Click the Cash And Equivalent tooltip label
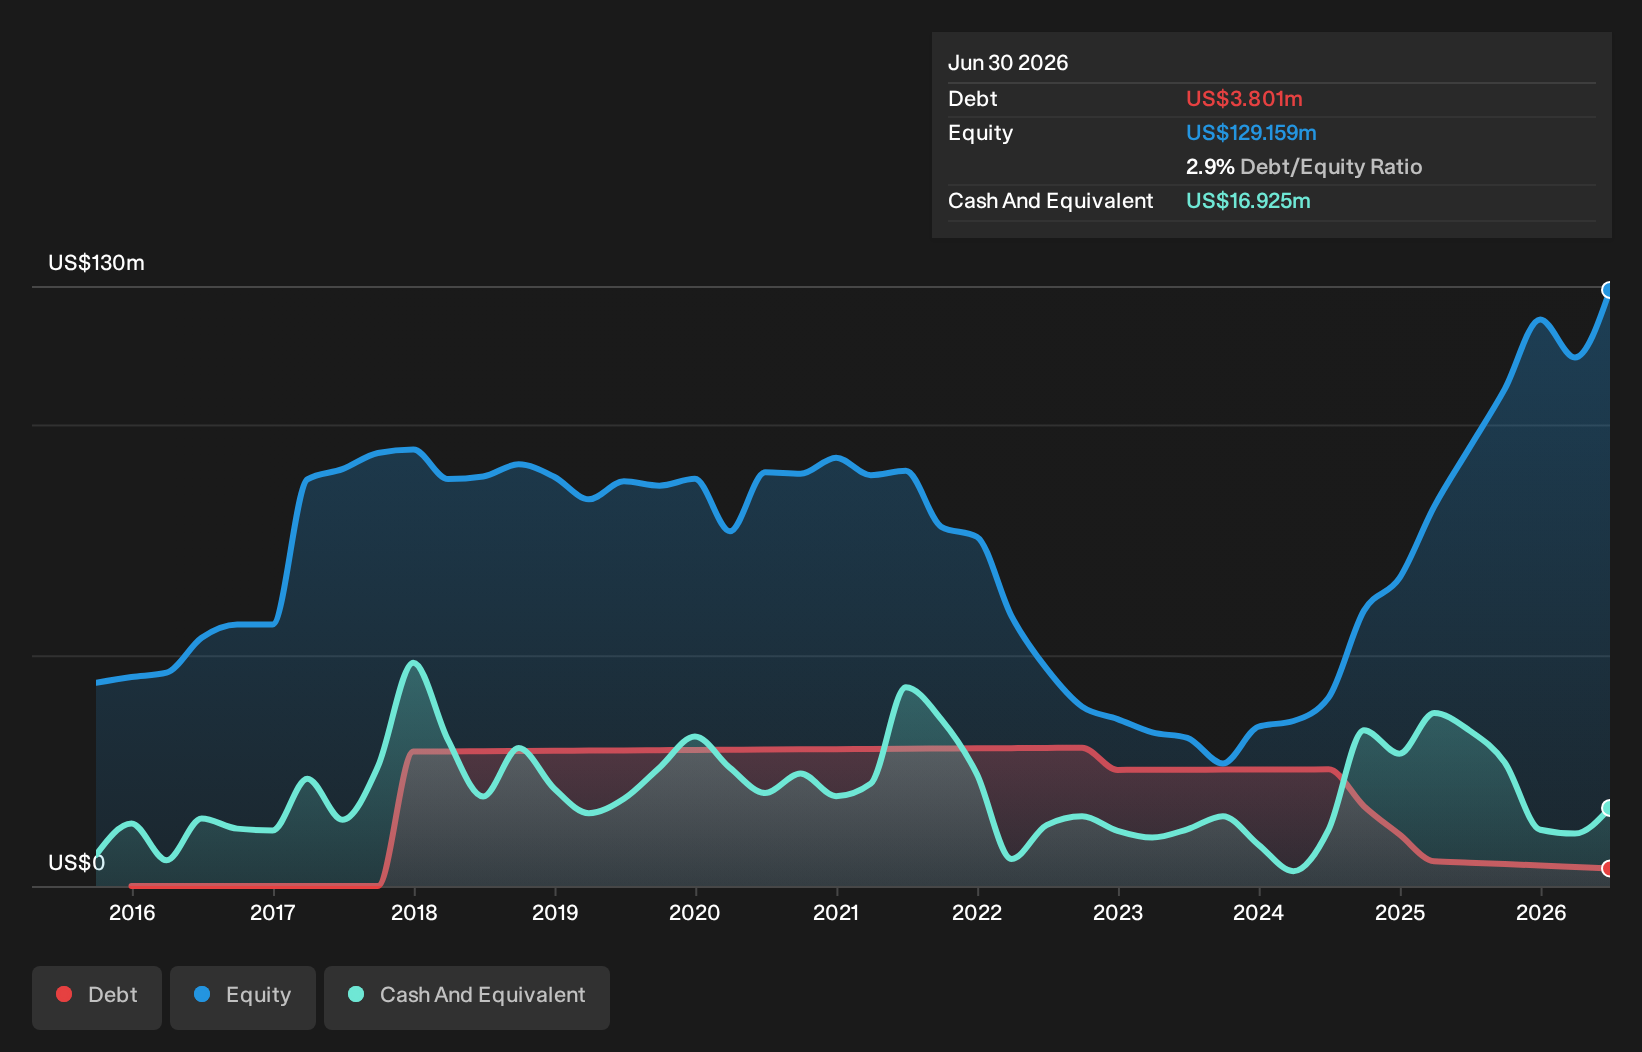This screenshot has height=1052, width=1642. point(1051,201)
